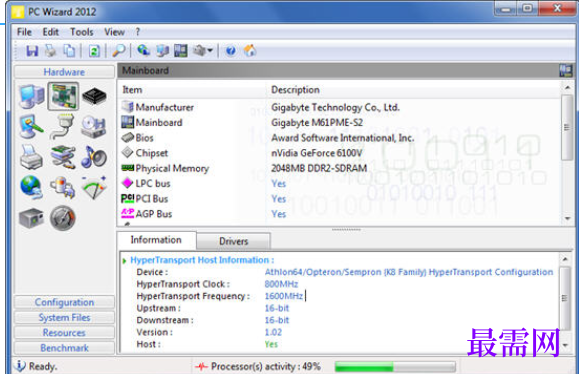Screen dimensions: 579x374
Task: Click the Print toolbar icon
Action: click(51, 51)
